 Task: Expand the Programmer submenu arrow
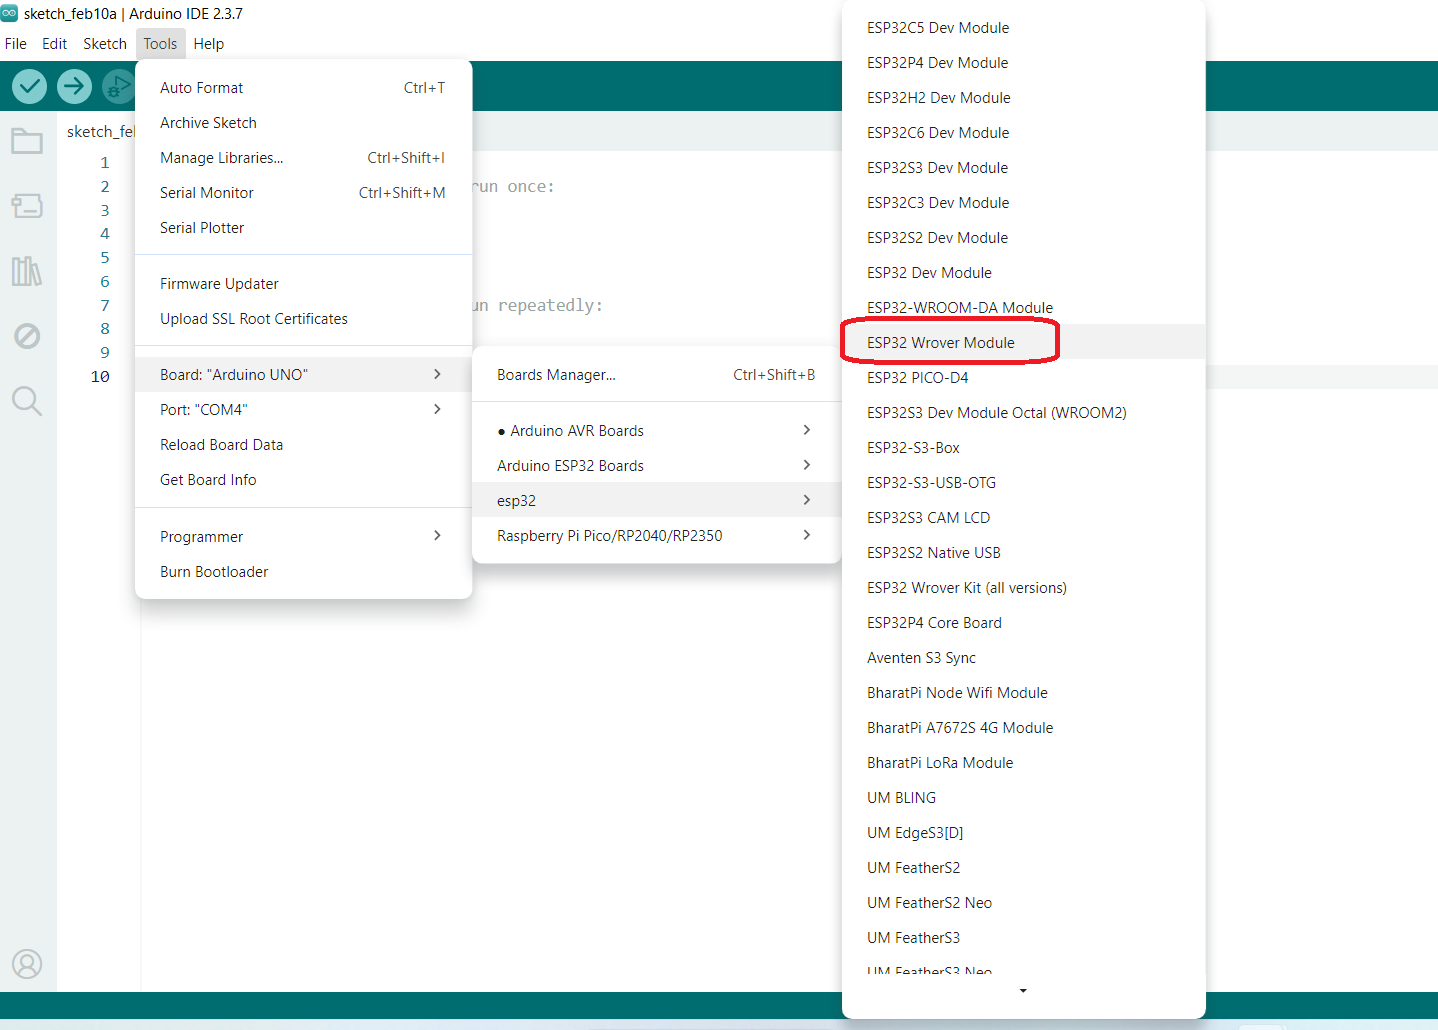[x=437, y=536]
